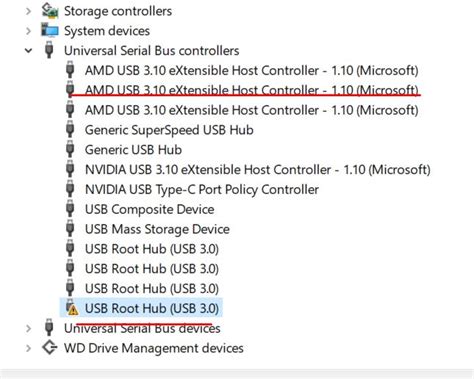Click the warning icon on USB Root Hub
This screenshot has height=379, width=474.
click(x=72, y=310)
